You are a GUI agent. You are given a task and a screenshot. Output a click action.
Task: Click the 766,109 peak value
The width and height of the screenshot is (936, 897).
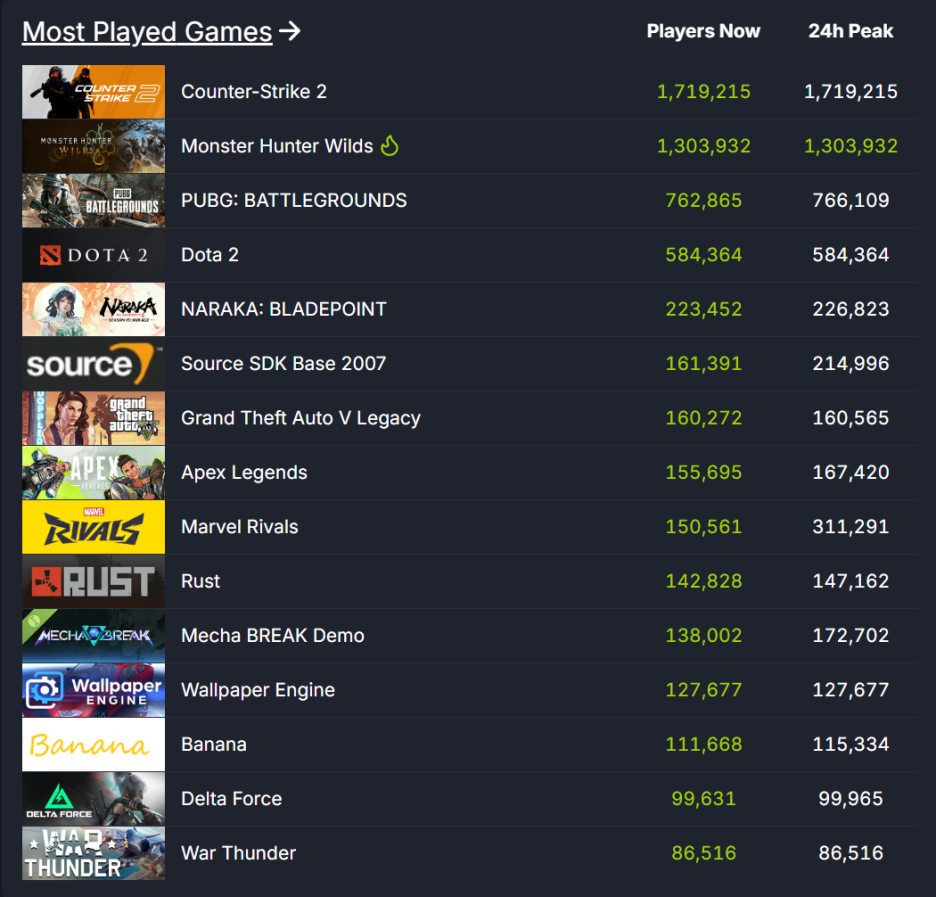point(851,200)
